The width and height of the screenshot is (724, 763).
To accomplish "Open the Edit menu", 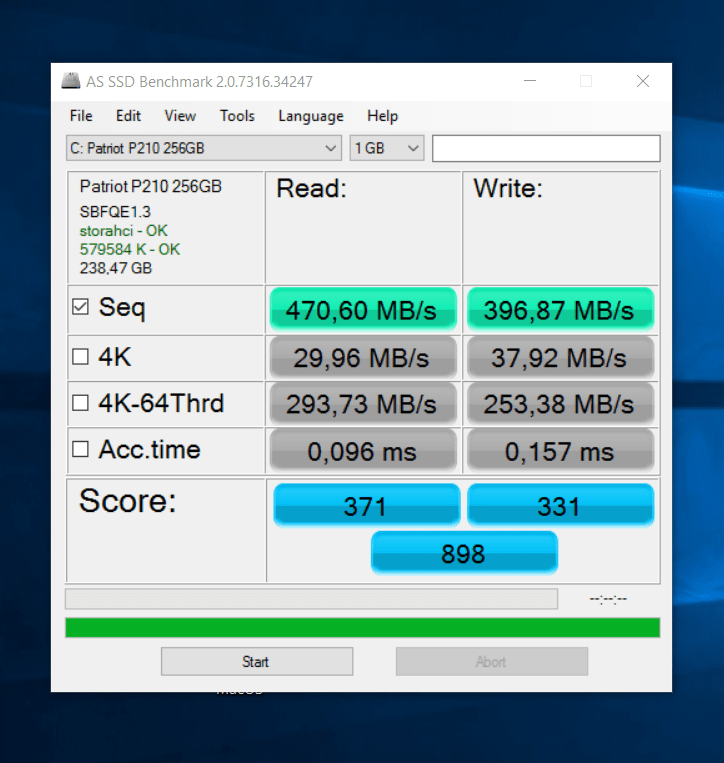I will coord(128,116).
